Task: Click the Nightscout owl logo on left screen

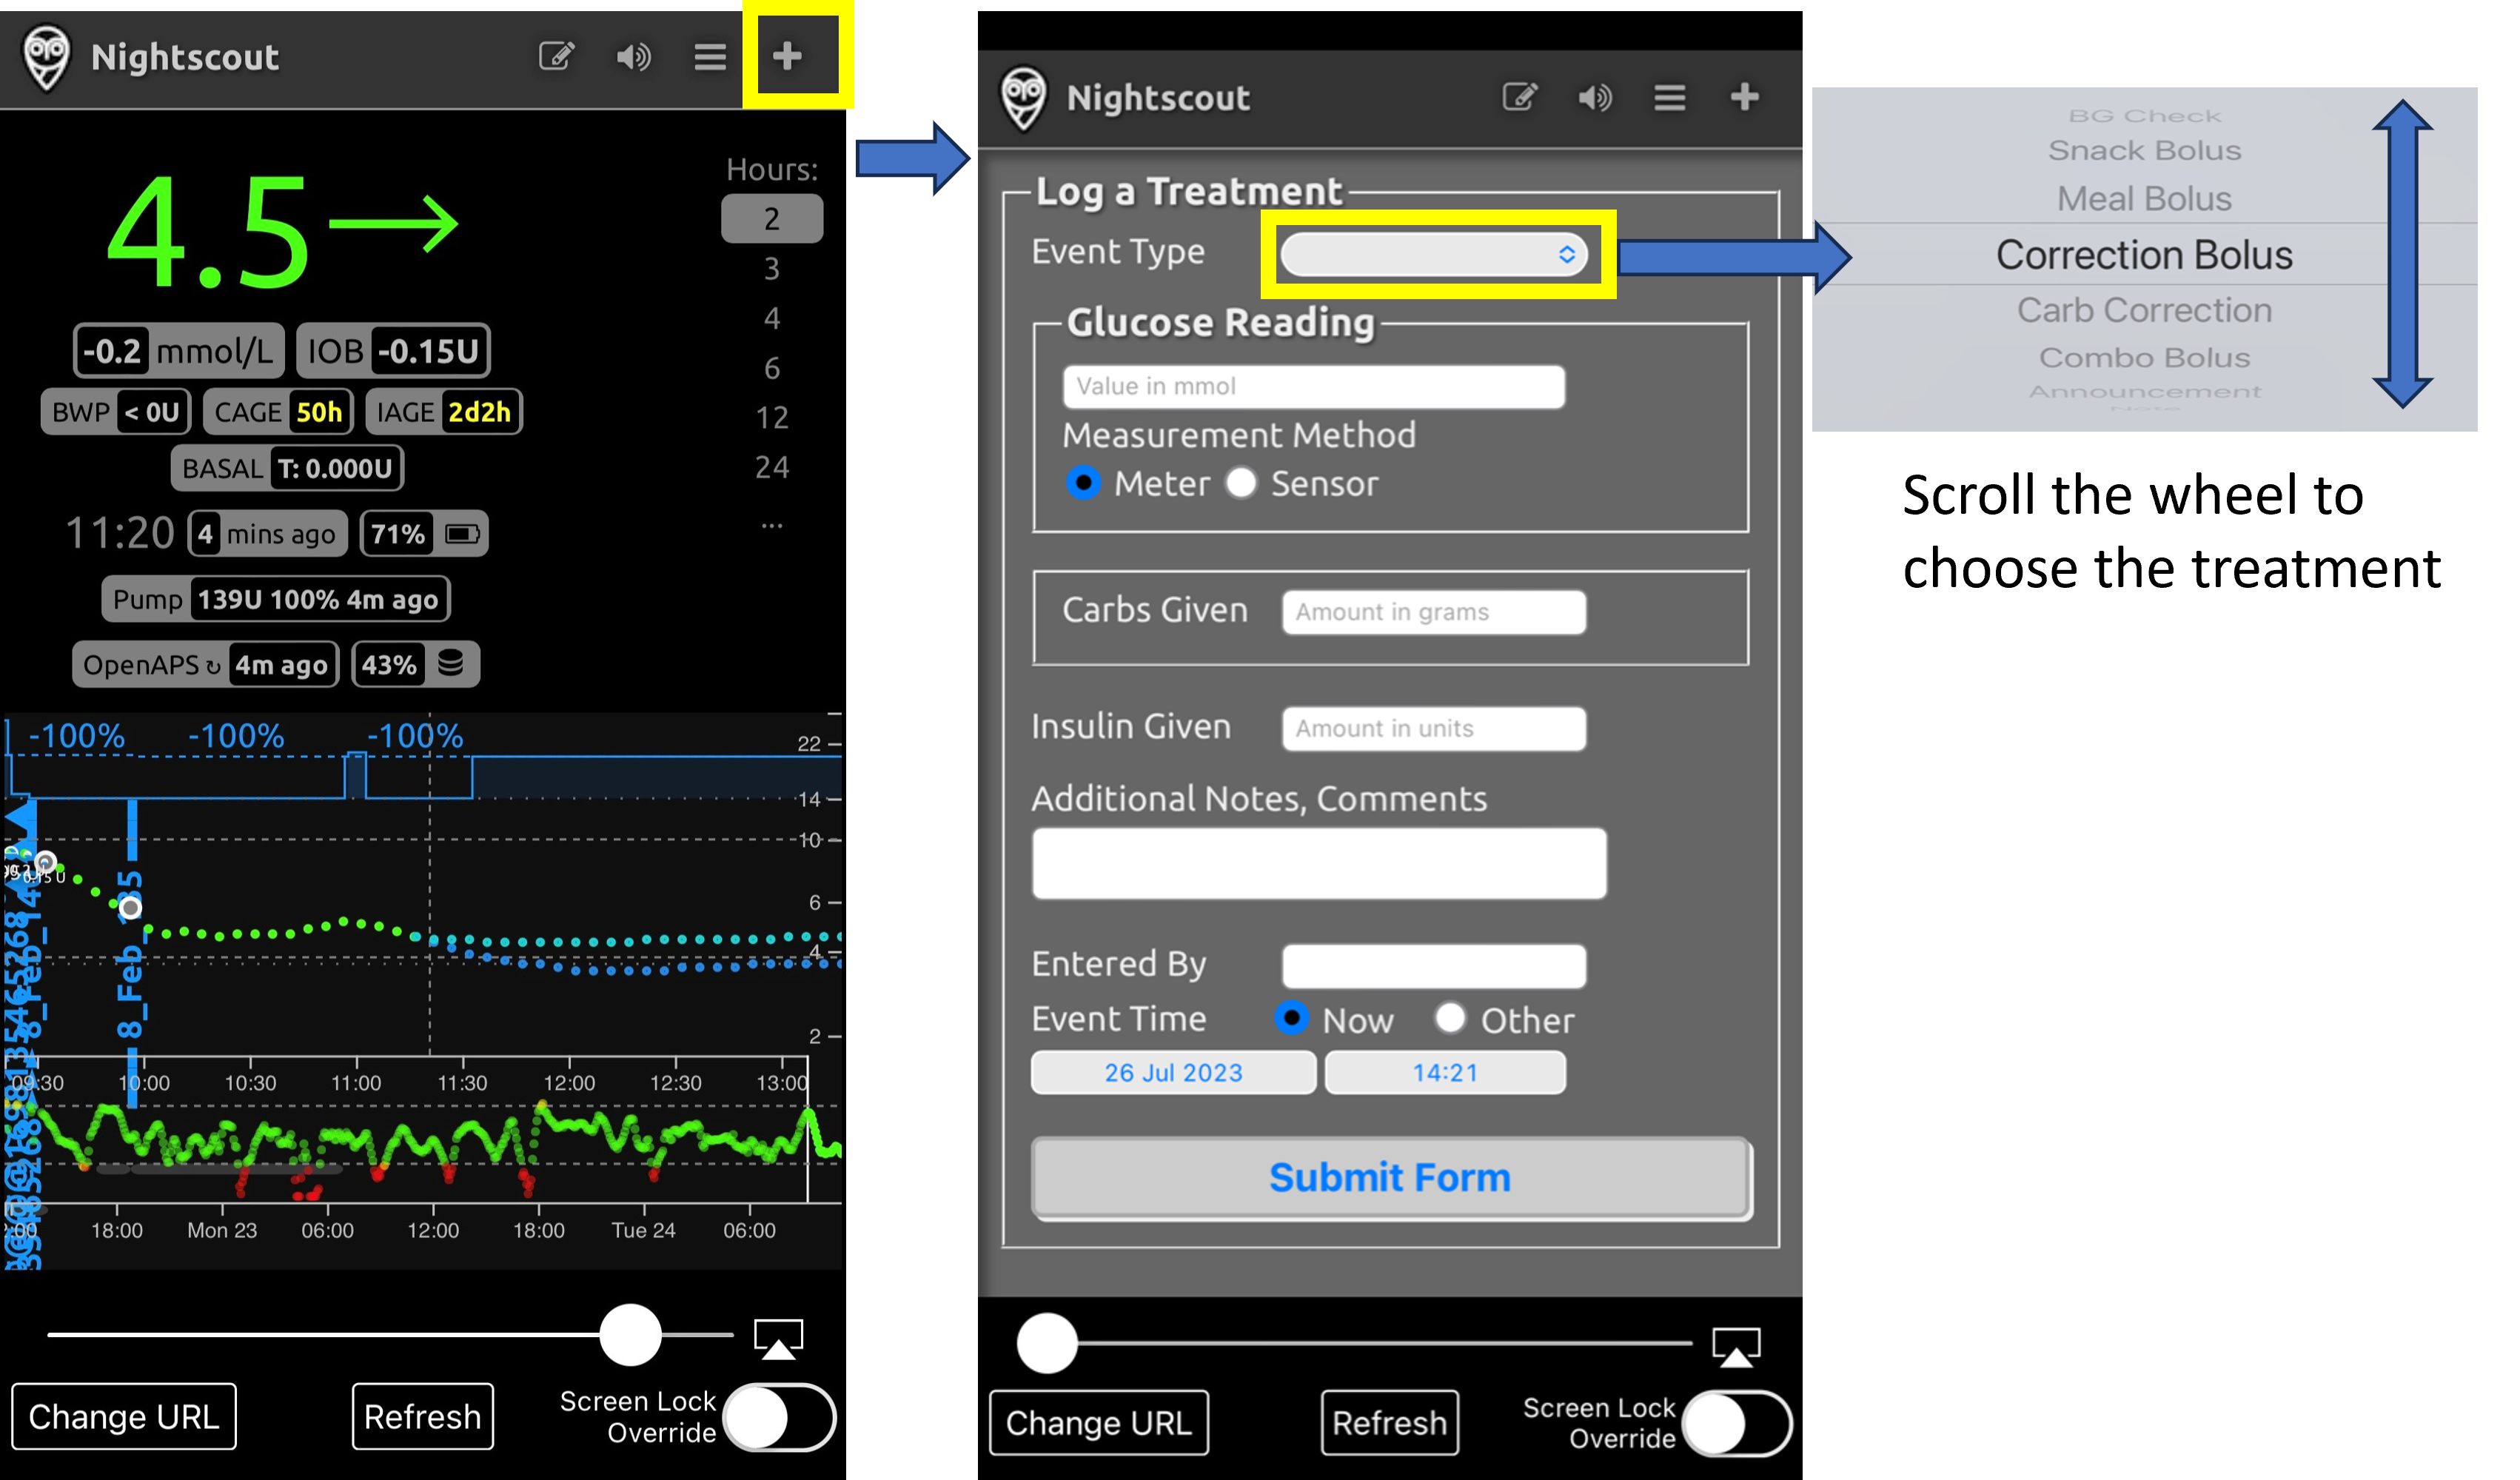Action: point(47,58)
